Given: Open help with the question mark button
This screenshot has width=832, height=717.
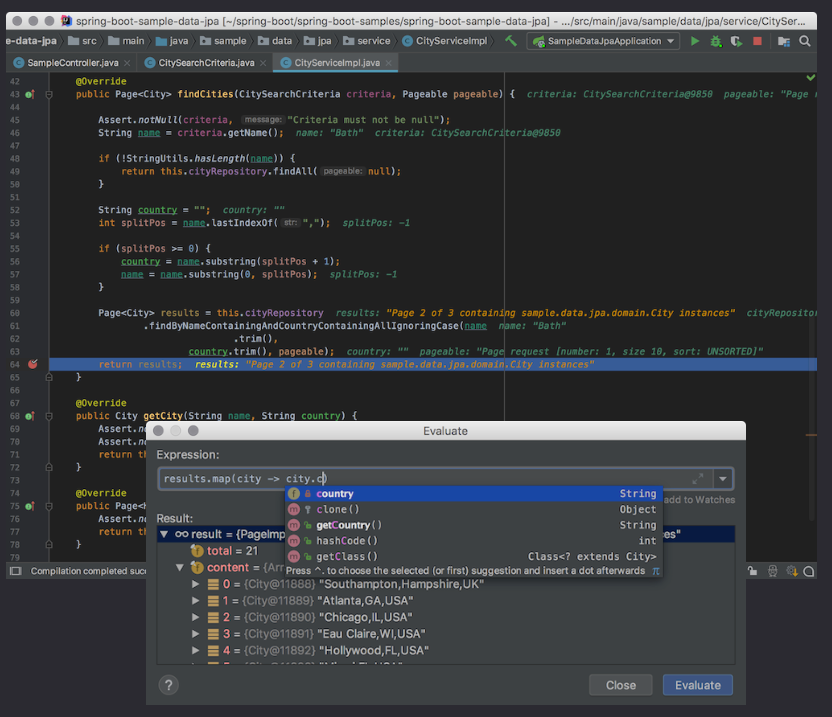Looking at the screenshot, I should click(168, 685).
